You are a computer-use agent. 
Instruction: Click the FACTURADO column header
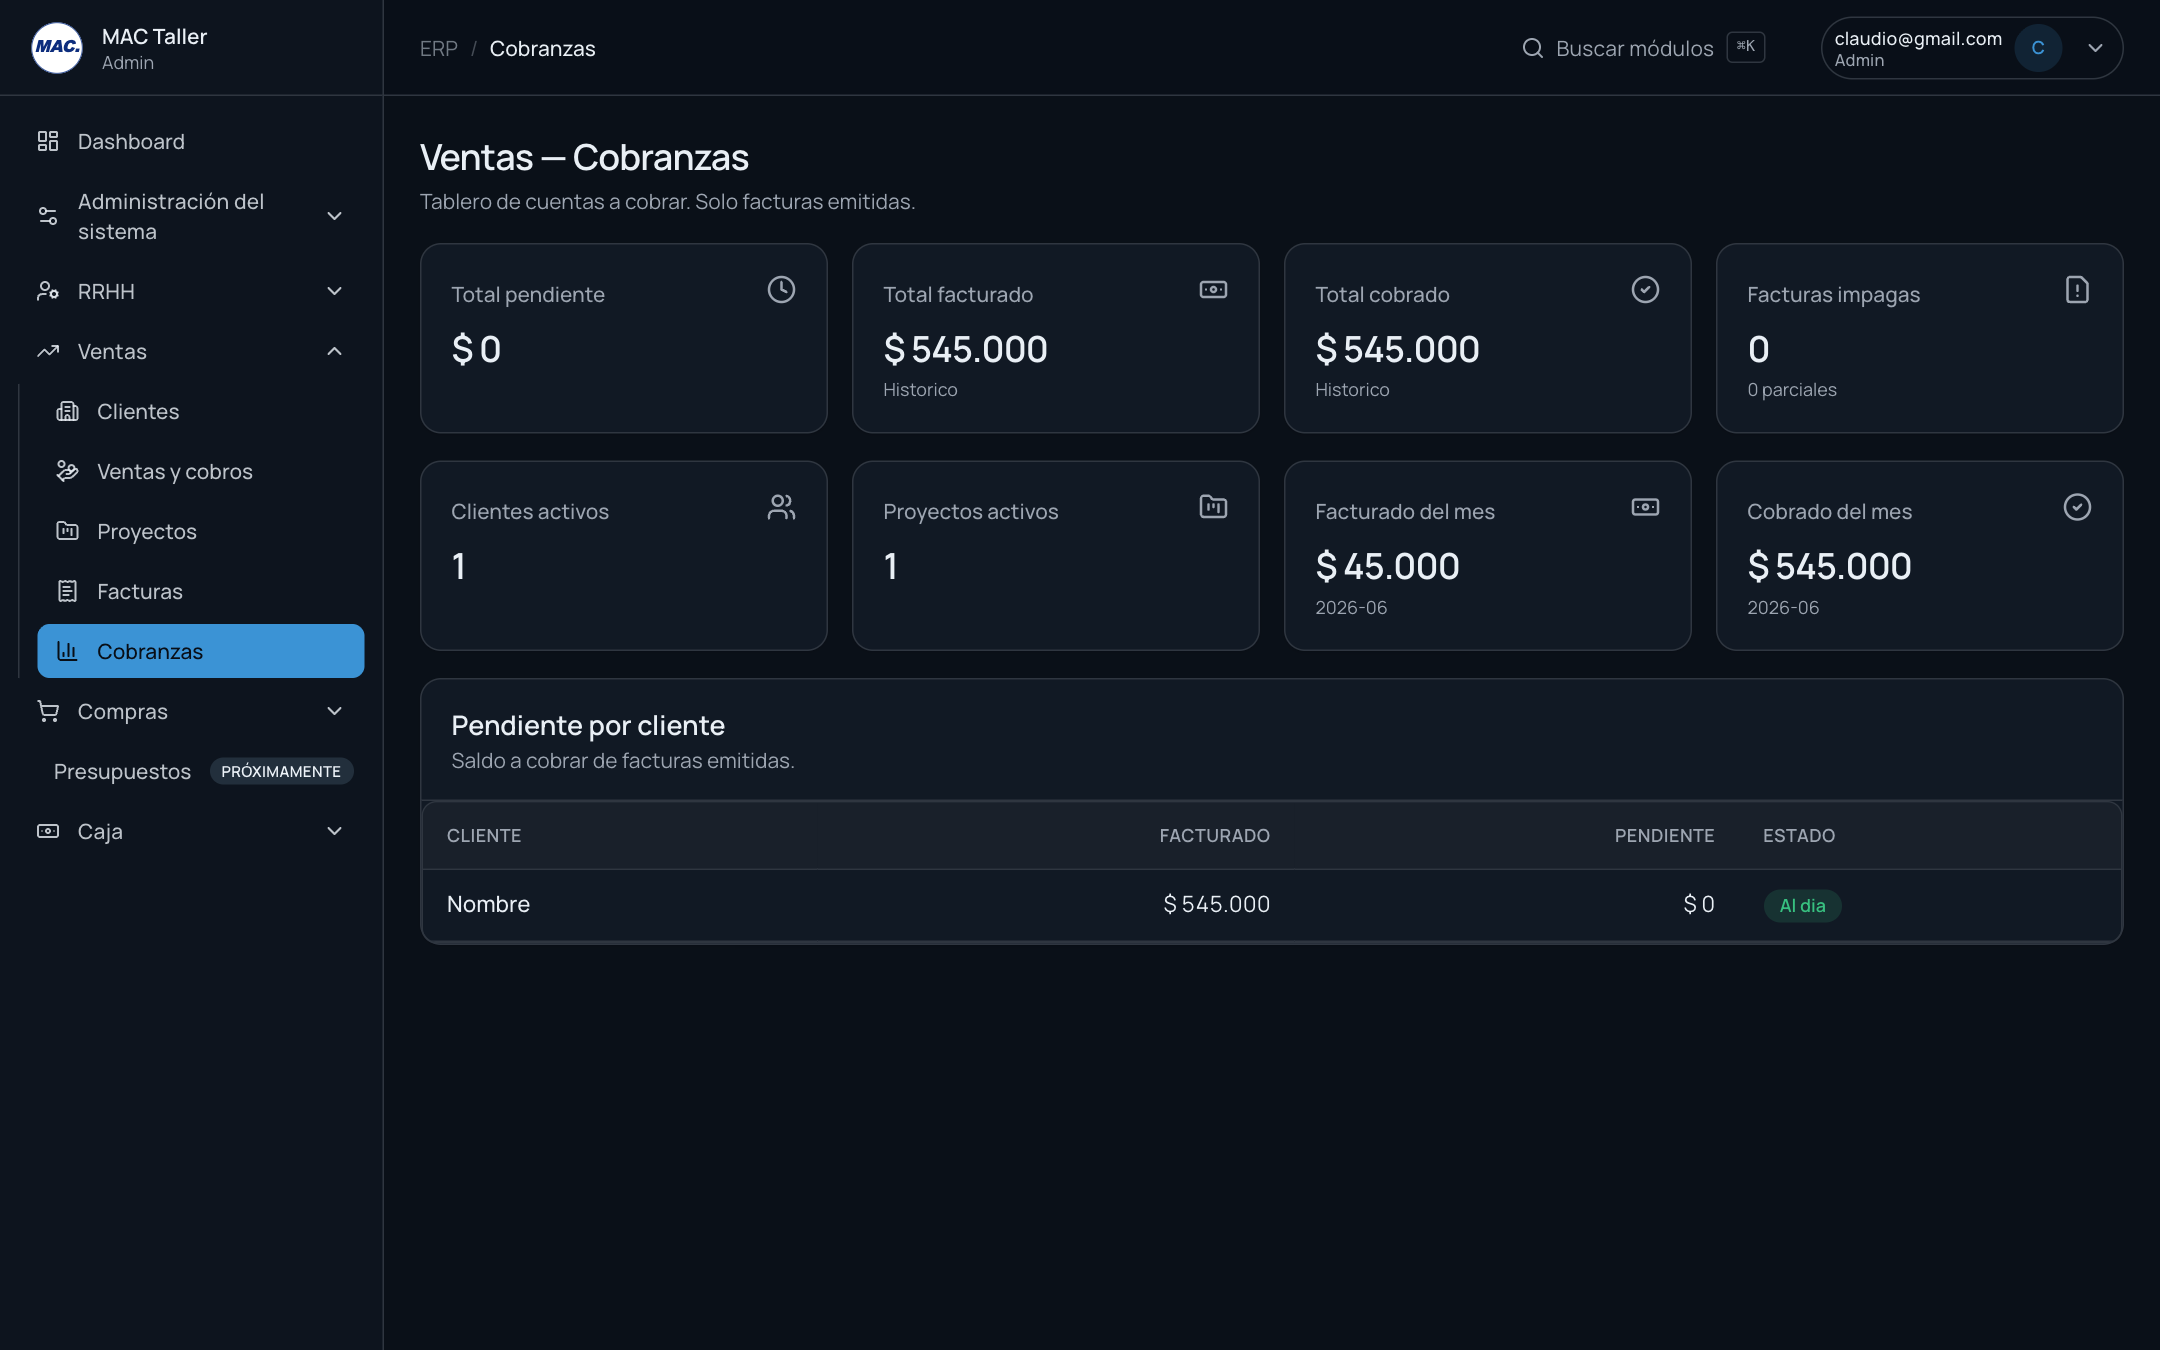coord(1214,835)
